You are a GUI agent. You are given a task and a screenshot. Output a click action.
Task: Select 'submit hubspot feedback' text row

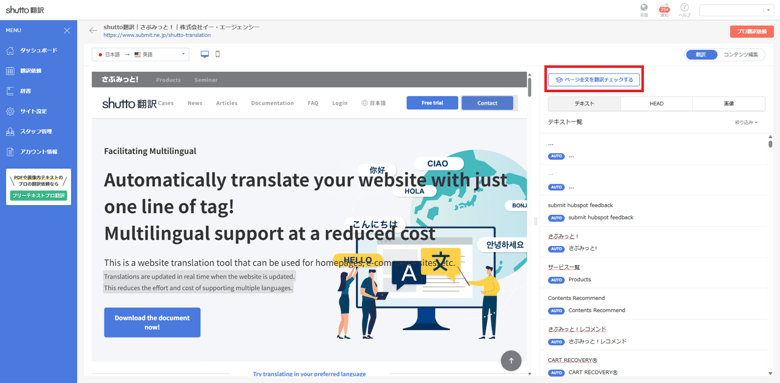(653, 211)
